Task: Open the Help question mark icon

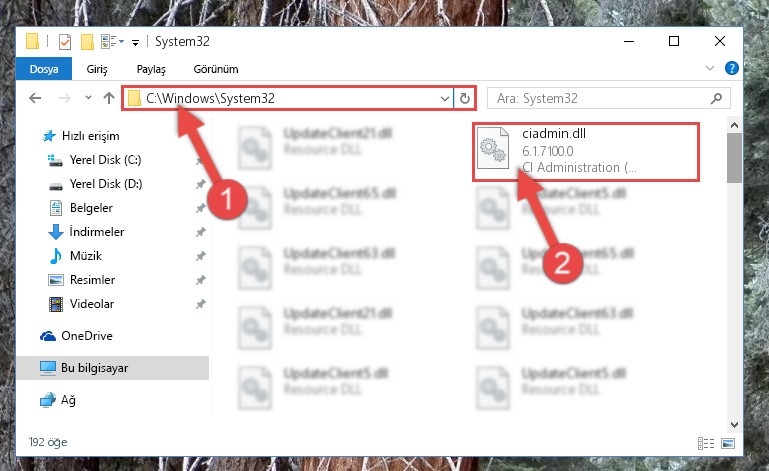Action: (731, 68)
